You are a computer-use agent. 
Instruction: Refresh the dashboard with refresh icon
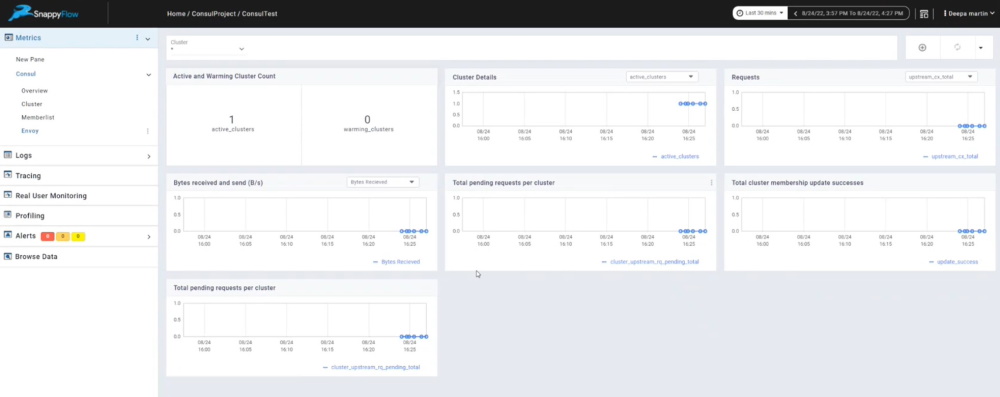[957, 48]
